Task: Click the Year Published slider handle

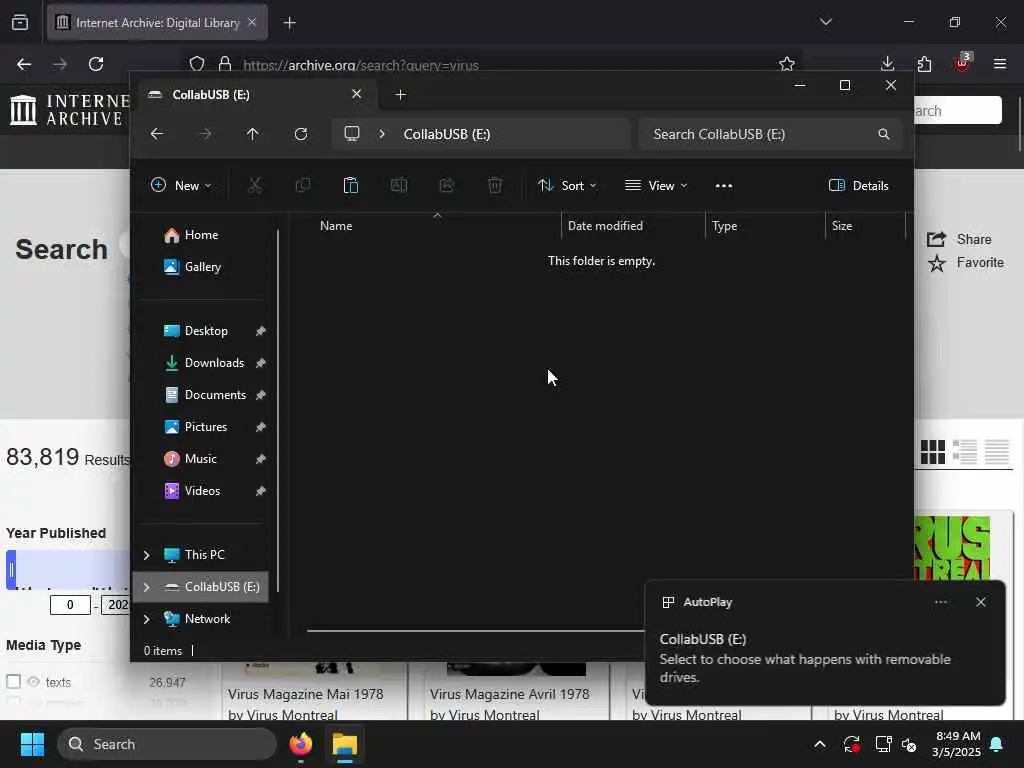Action: (11, 570)
